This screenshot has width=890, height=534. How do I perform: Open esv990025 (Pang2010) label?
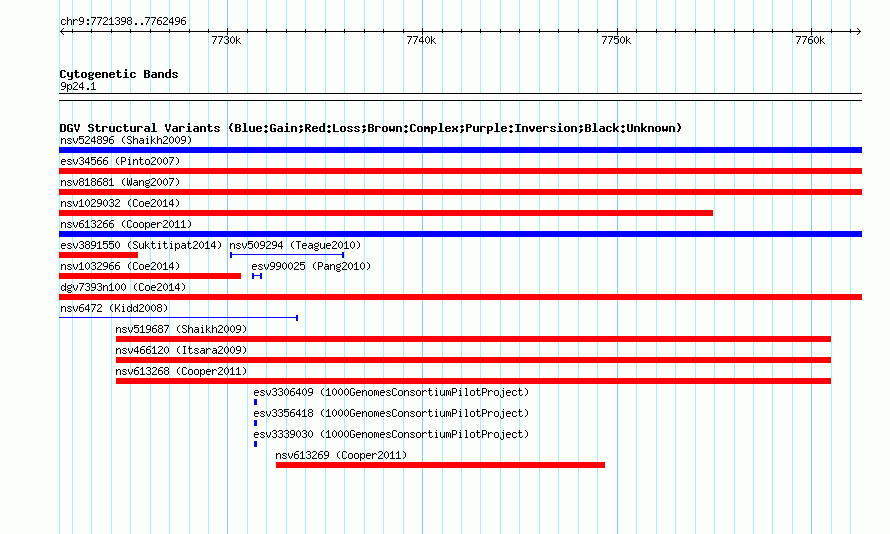click(311, 266)
